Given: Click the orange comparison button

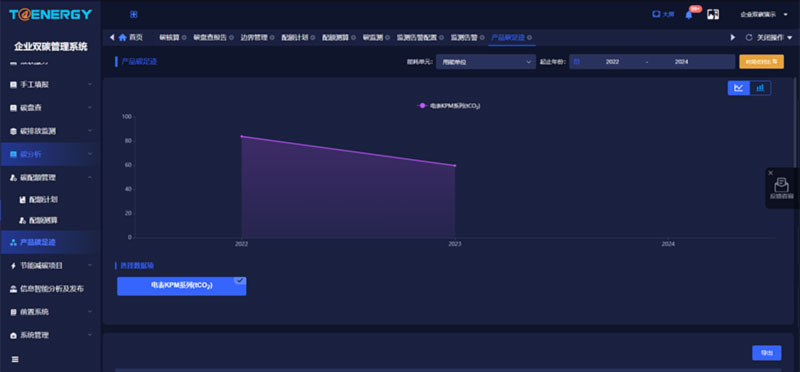Looking at the screenshot, I should click(x=761, y=61).
